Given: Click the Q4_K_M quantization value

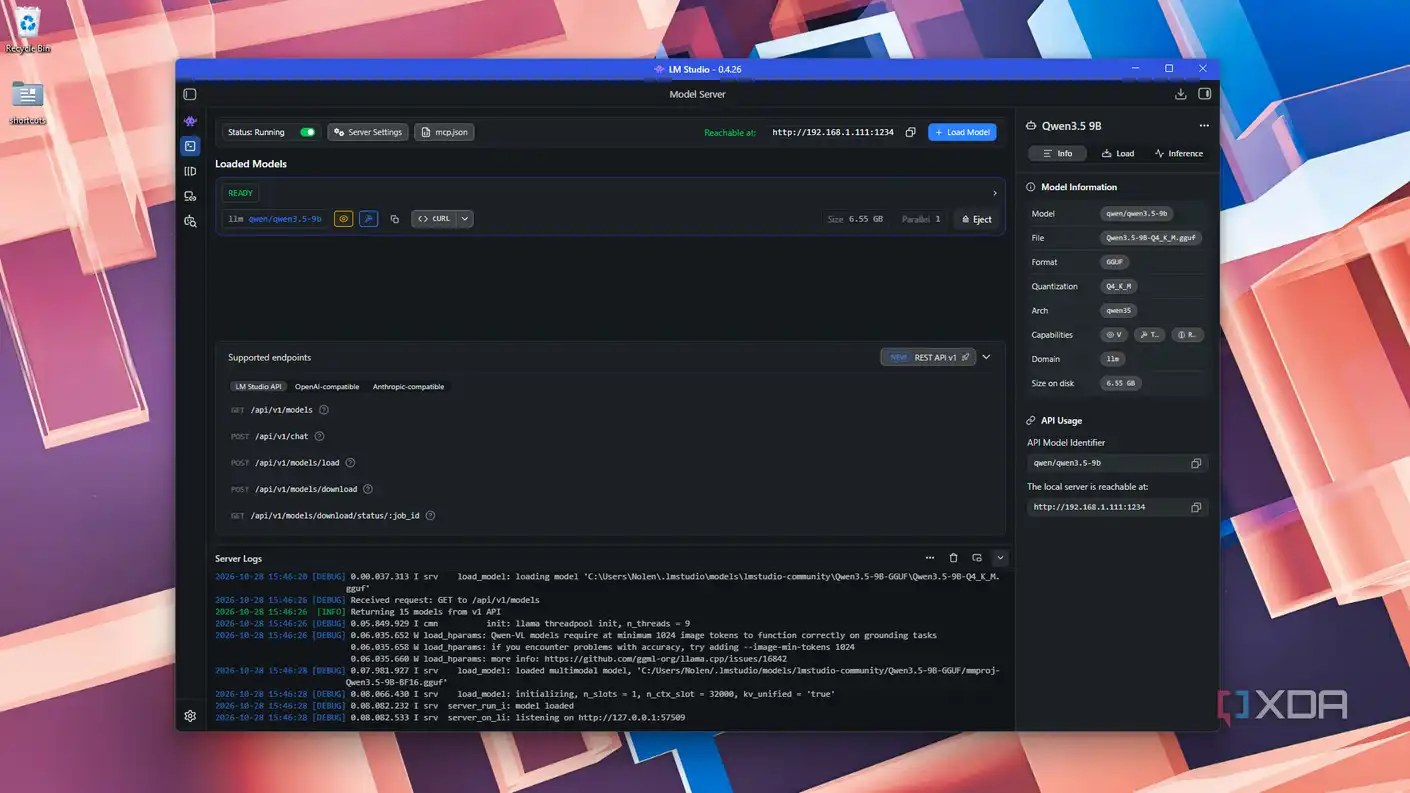Looking at the screenshot, I should [1117, 286].
